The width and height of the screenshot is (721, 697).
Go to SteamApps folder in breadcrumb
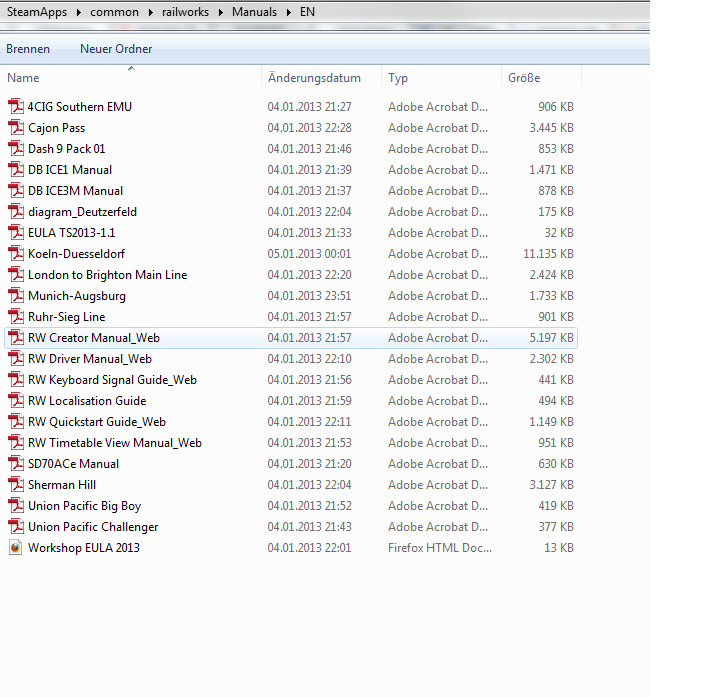tap(37, 12)
